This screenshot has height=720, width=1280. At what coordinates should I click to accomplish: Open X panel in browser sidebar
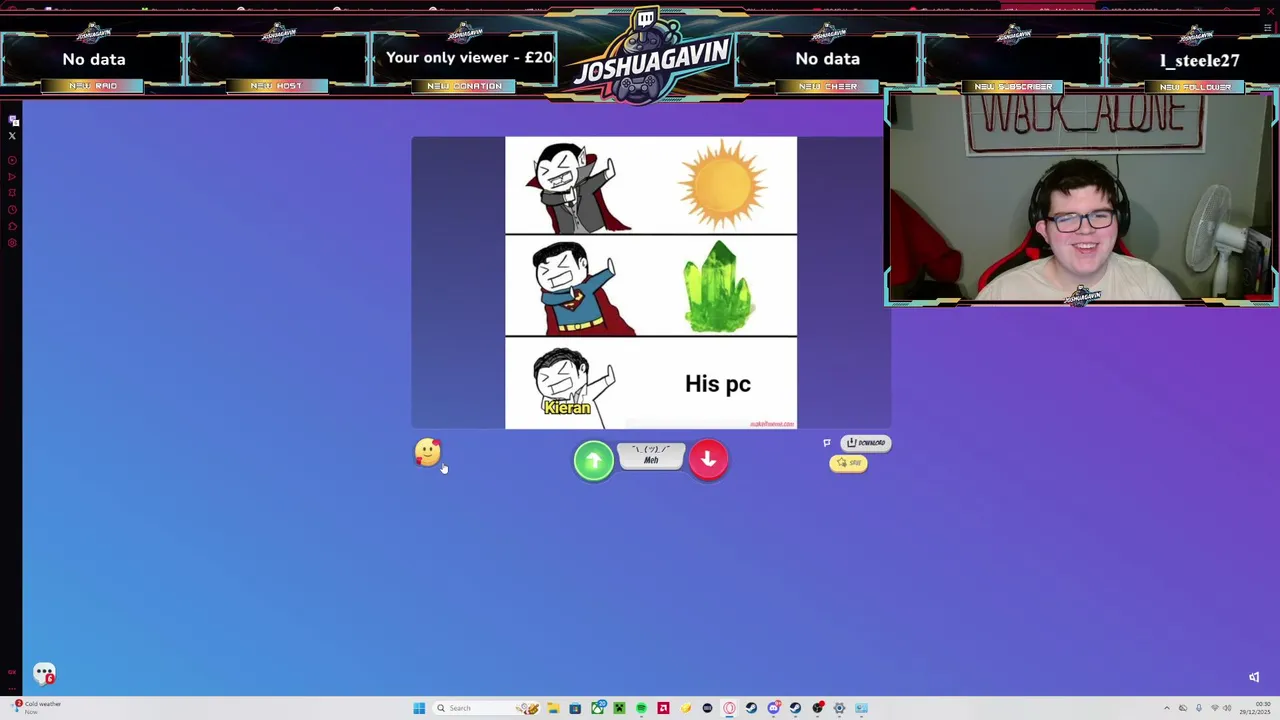tap(12, 136)
